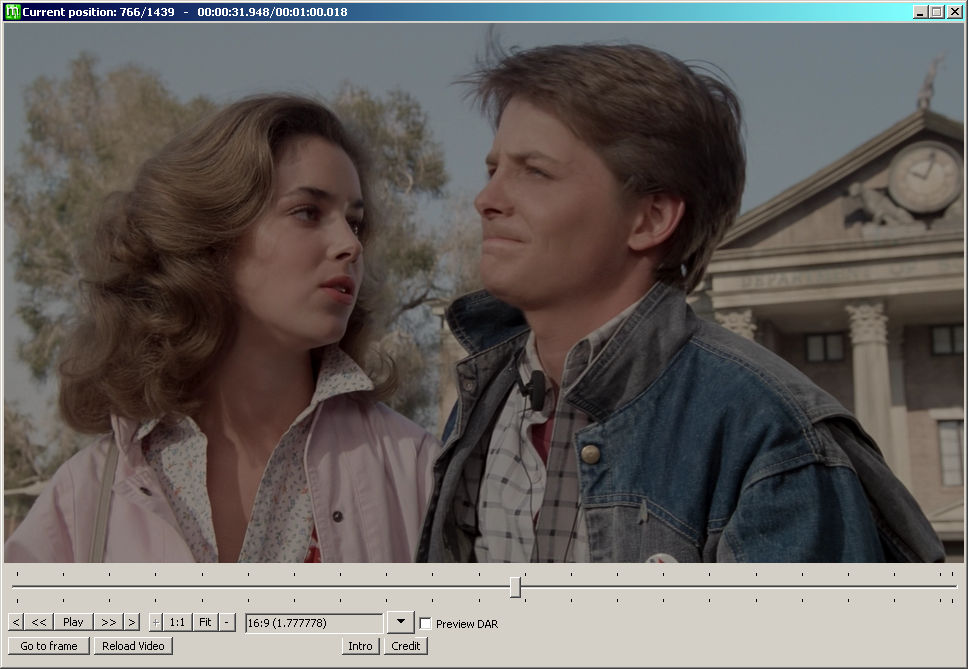Zoom in with the '+' button
Viewport: 968px width, 669px height.
click(156, 622)
